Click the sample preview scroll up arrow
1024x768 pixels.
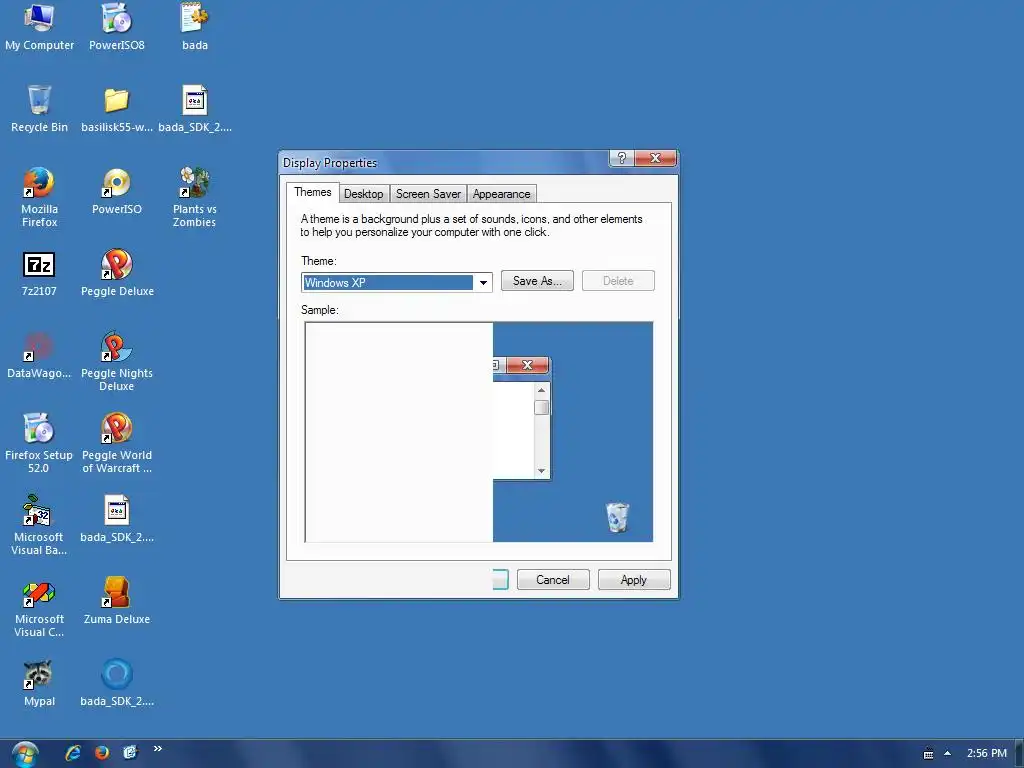[x=541, y=390]
